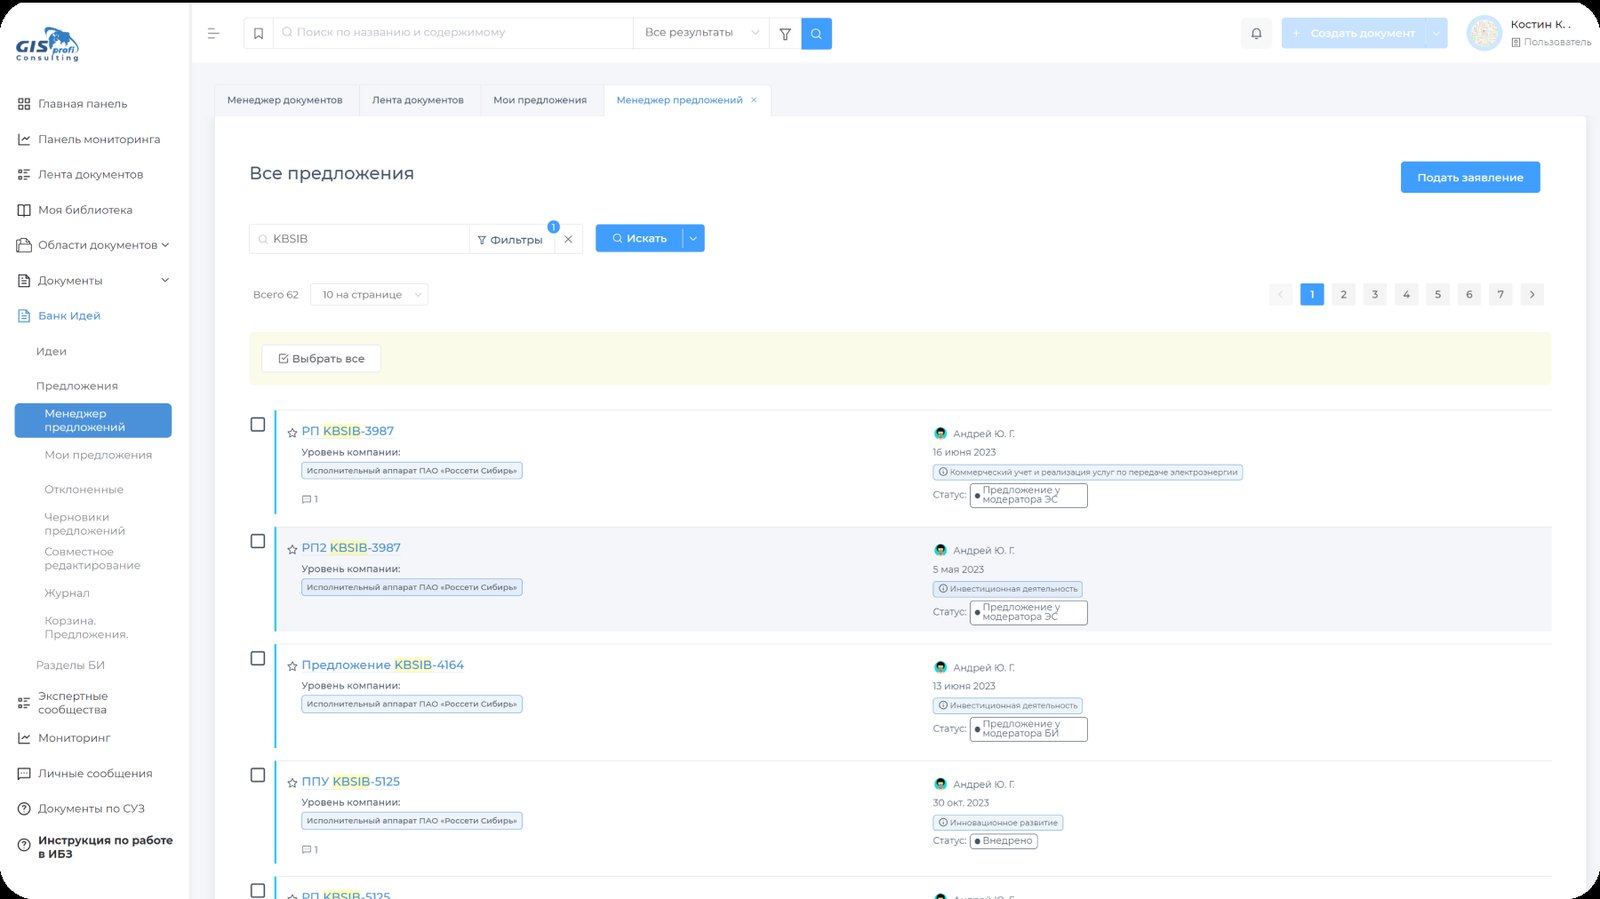Switch to Лента документов tab
The height and width of the screenshot is (899, 1600).
418,100
